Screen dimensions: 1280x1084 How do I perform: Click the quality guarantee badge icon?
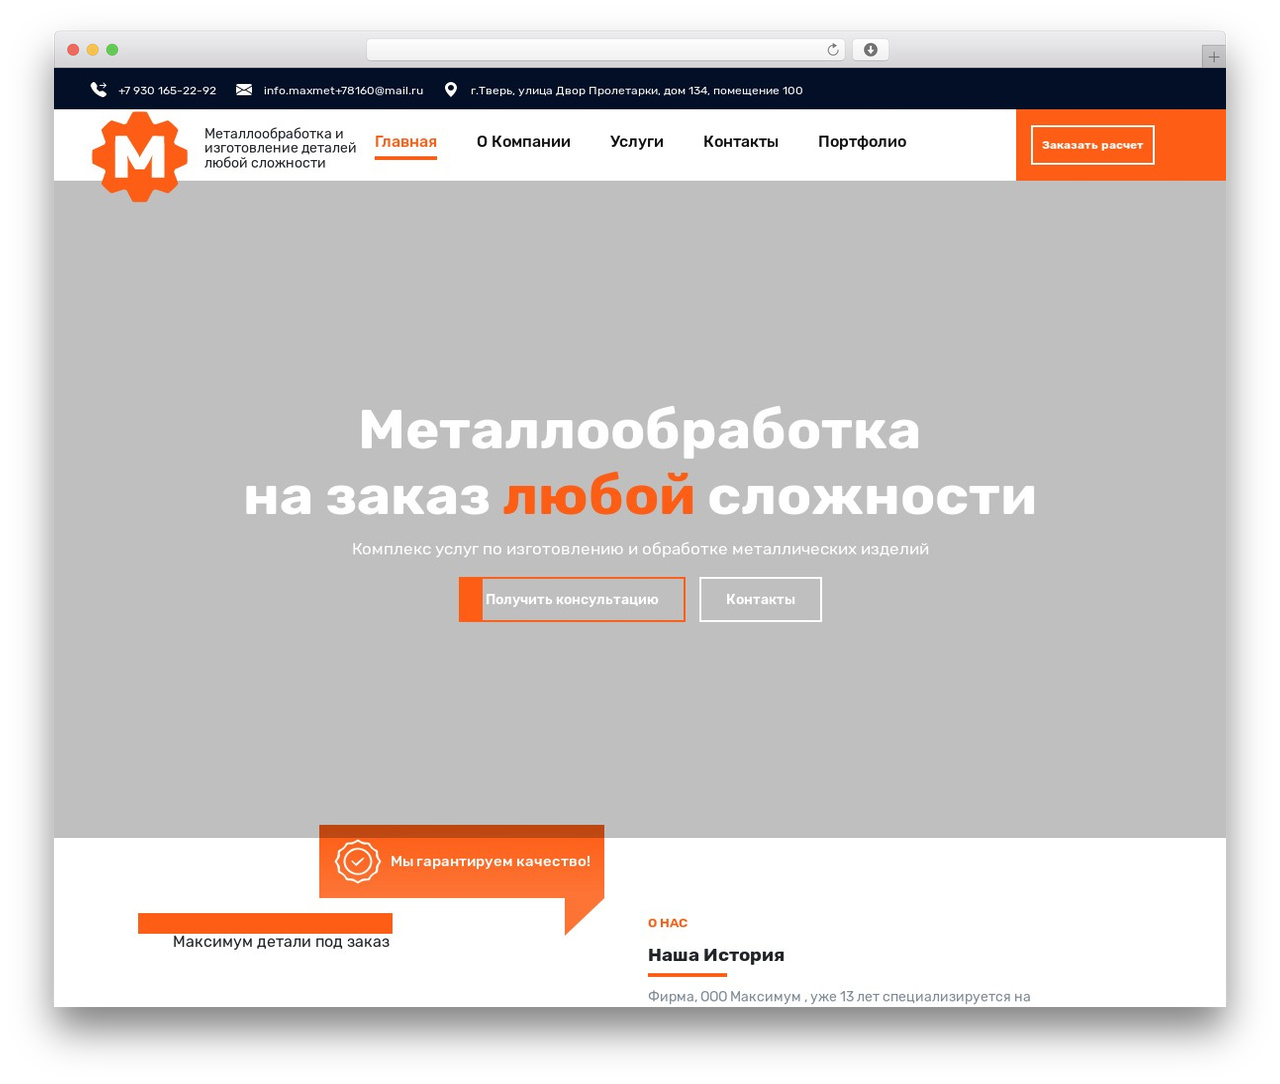[357, 861]
